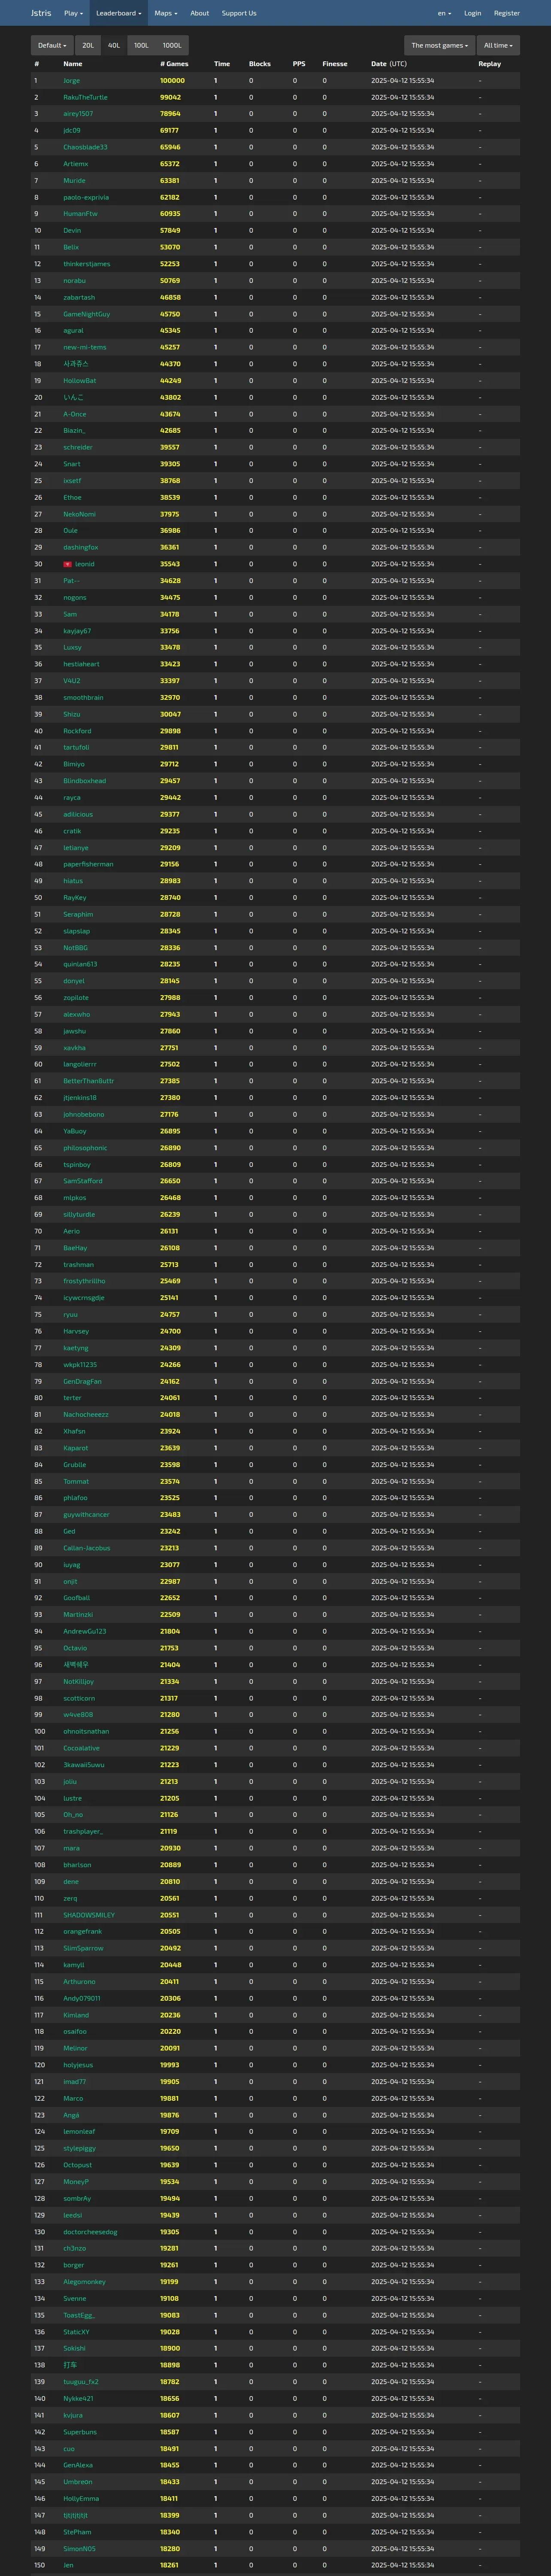Open Support Us page
The width and height of the screenshot is (551, 2576).
coord(239,13)
